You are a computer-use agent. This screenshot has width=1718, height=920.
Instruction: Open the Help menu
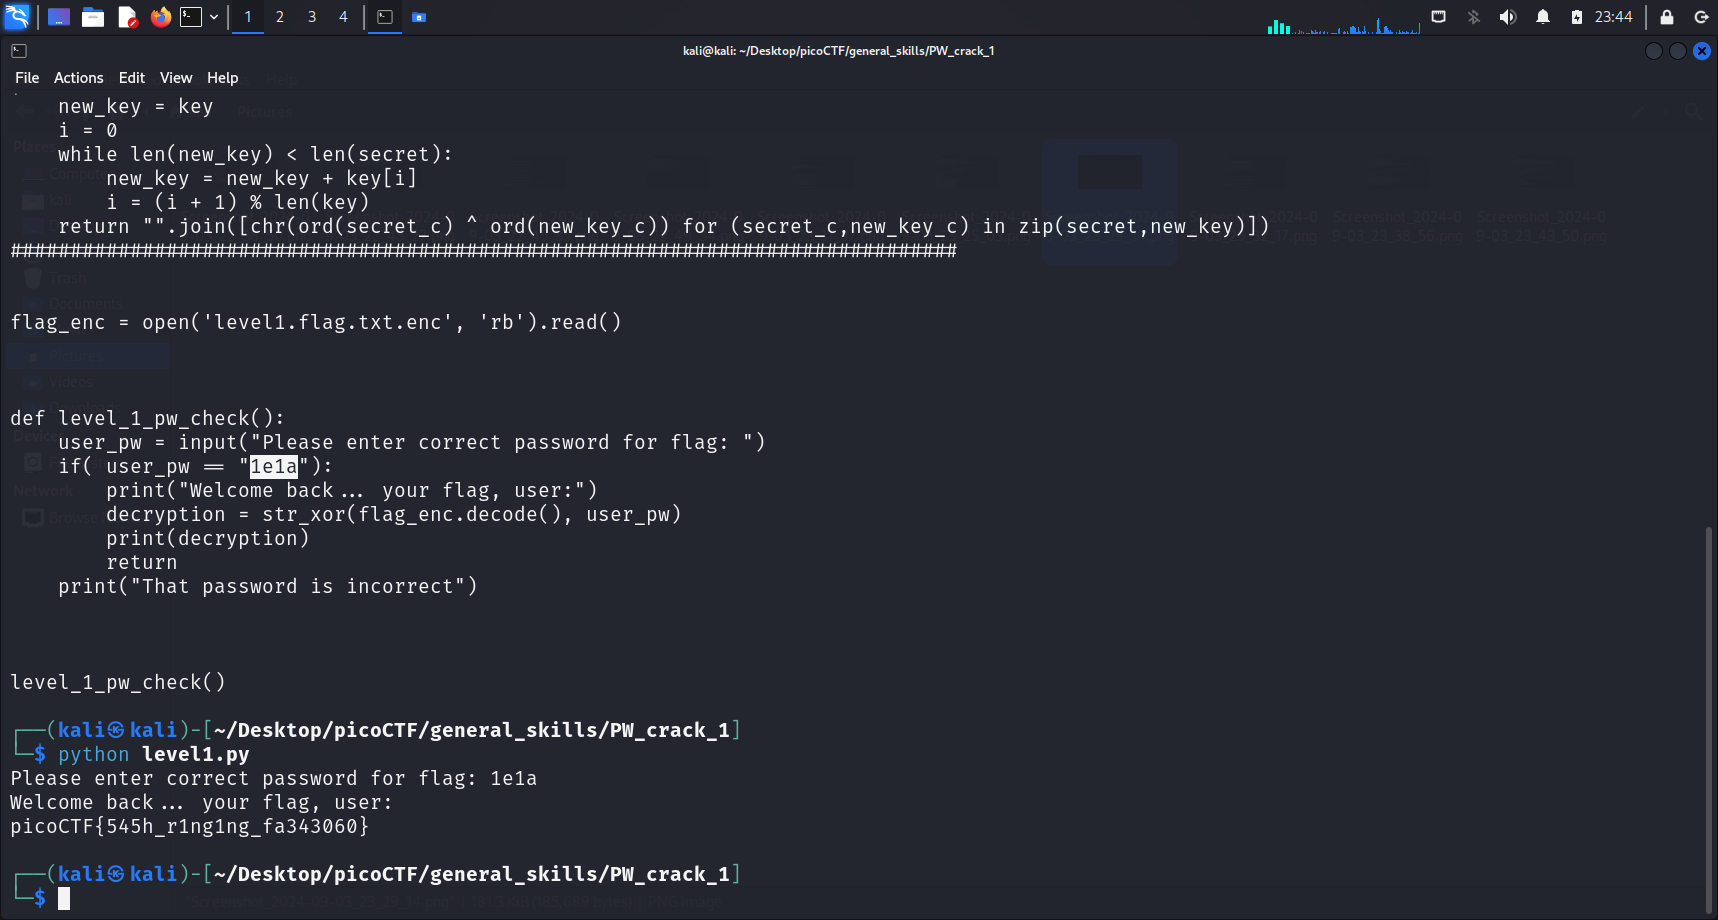(x=222, y=78)
